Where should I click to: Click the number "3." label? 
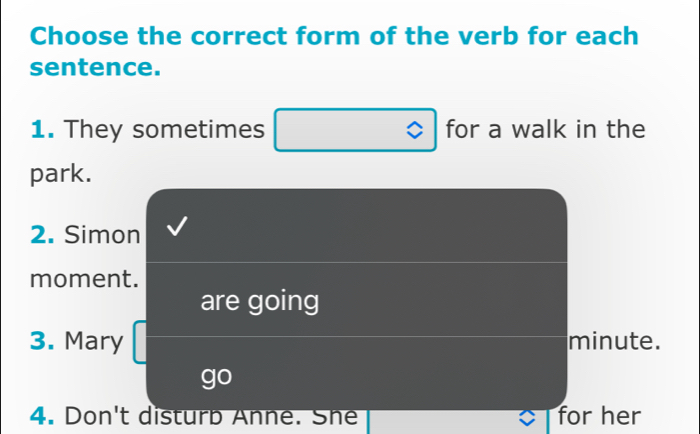pyautogui.click(x=43, y=341)
